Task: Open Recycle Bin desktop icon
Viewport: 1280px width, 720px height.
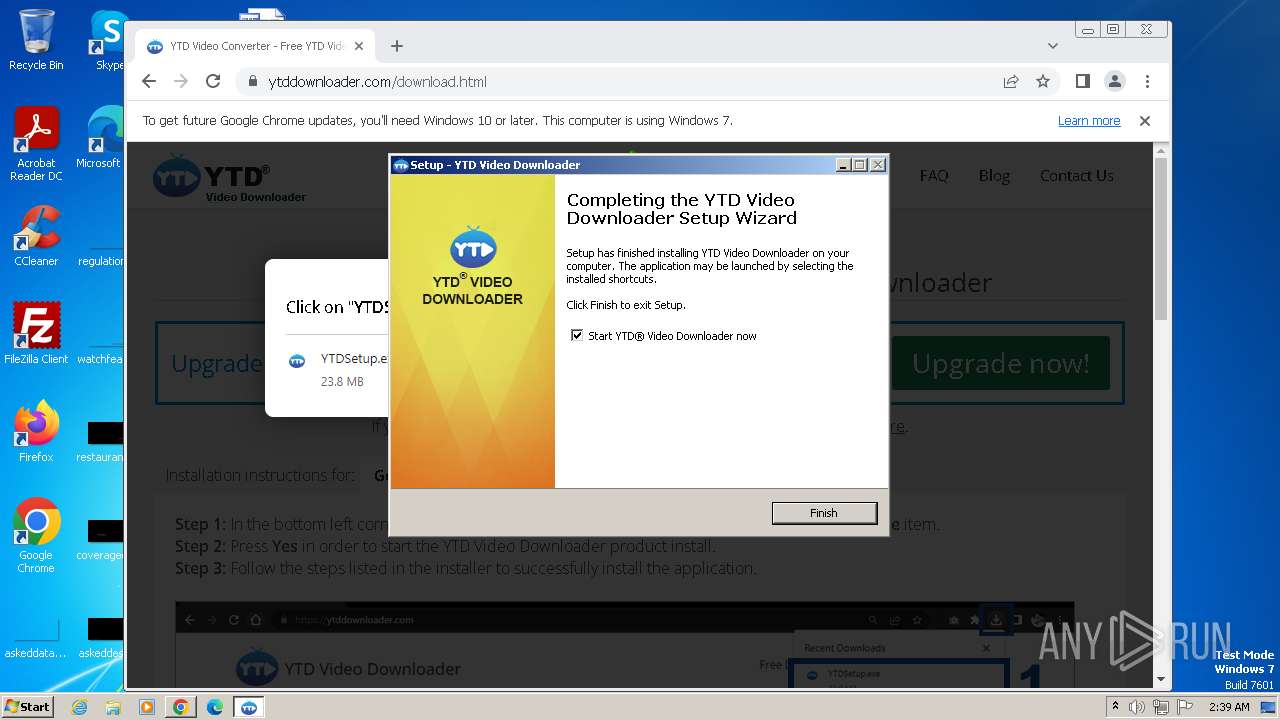Action: pyautogui.click(x=36, y=40)
